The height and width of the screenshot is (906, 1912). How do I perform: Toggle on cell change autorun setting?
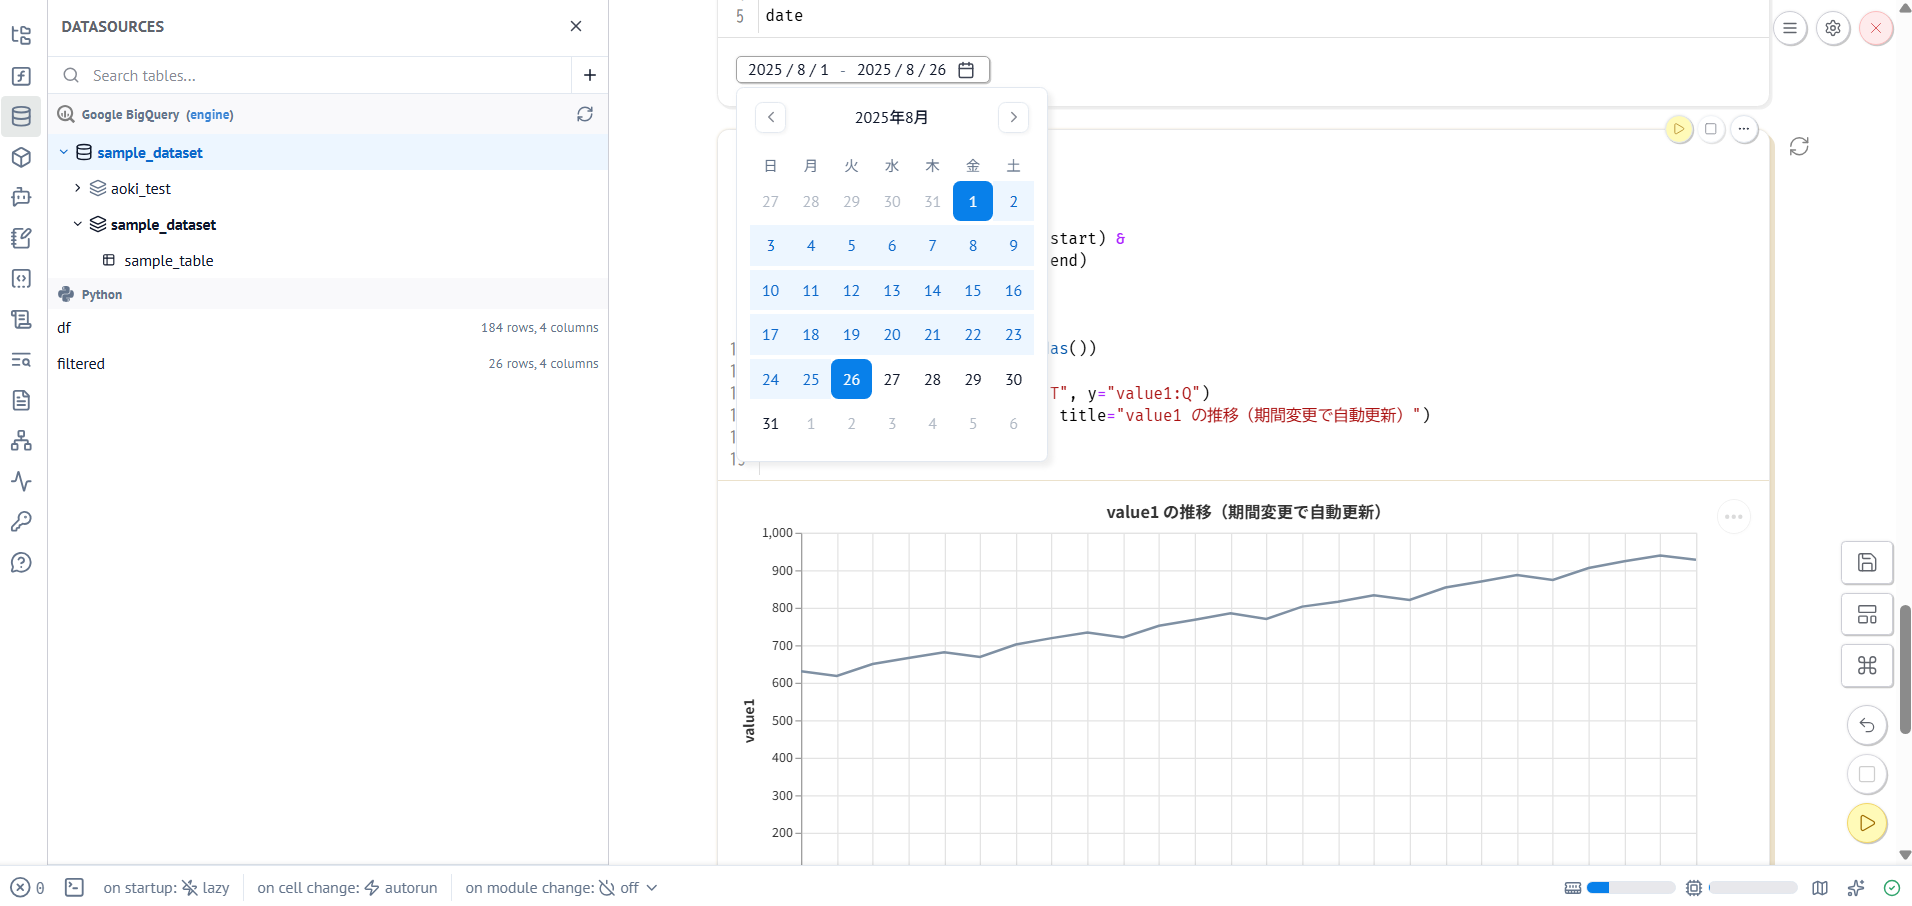tap(347, 888)
